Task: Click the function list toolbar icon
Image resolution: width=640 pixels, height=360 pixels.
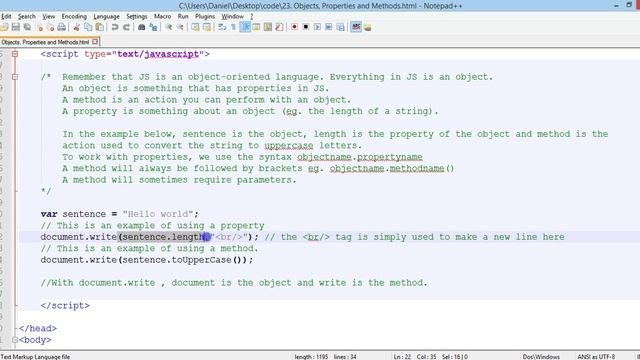Action: pos(279,27)
